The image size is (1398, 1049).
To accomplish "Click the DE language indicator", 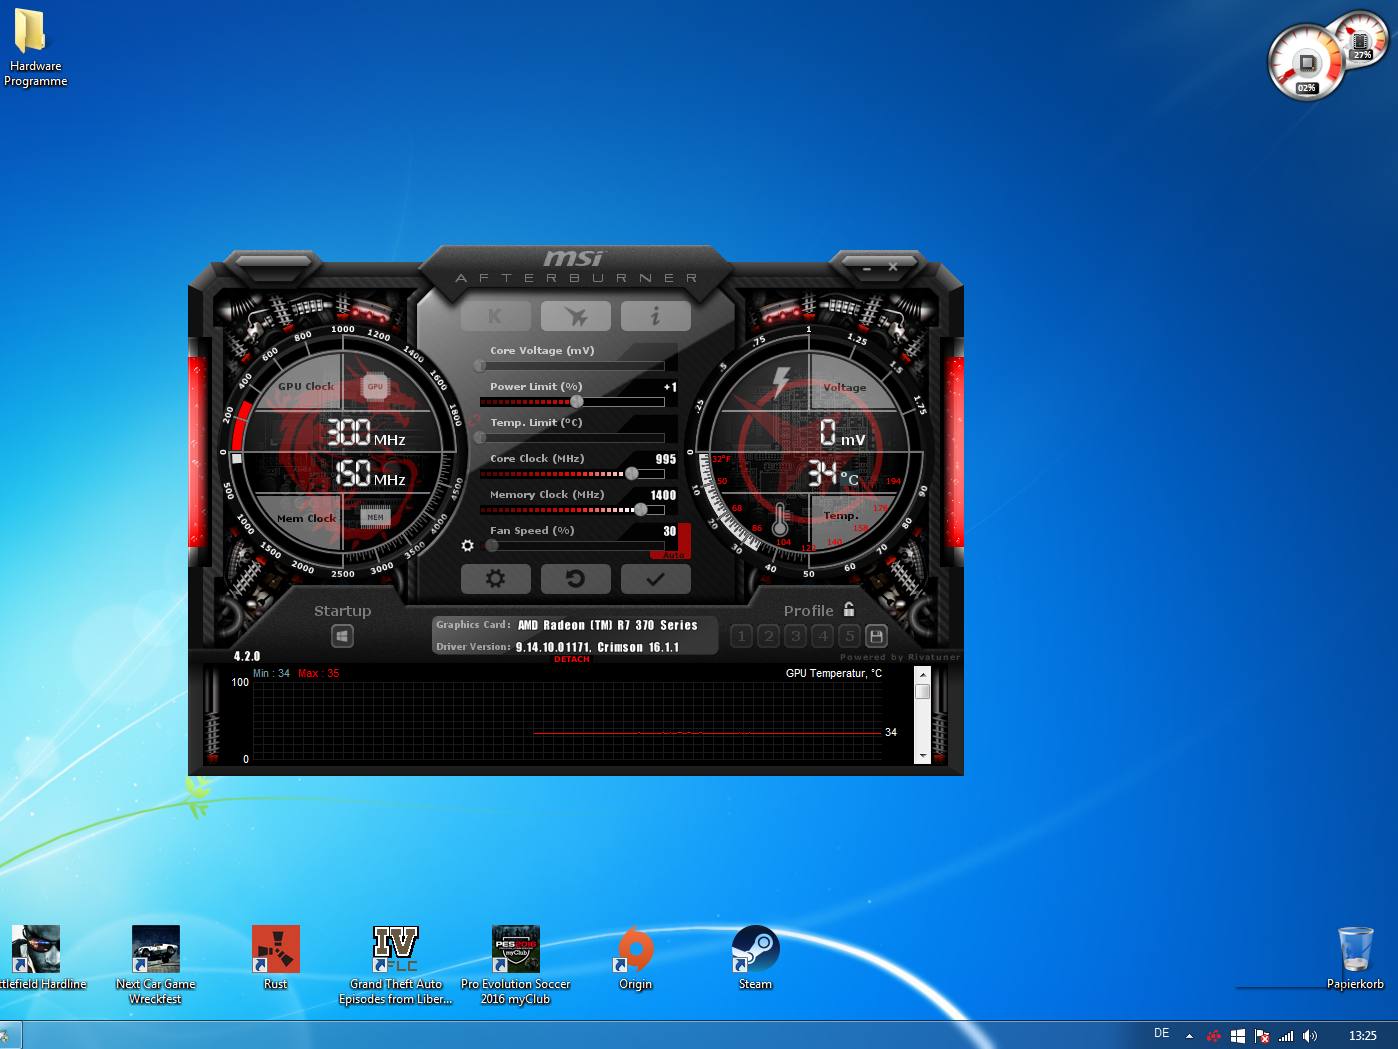I will coord(1161,1033).
